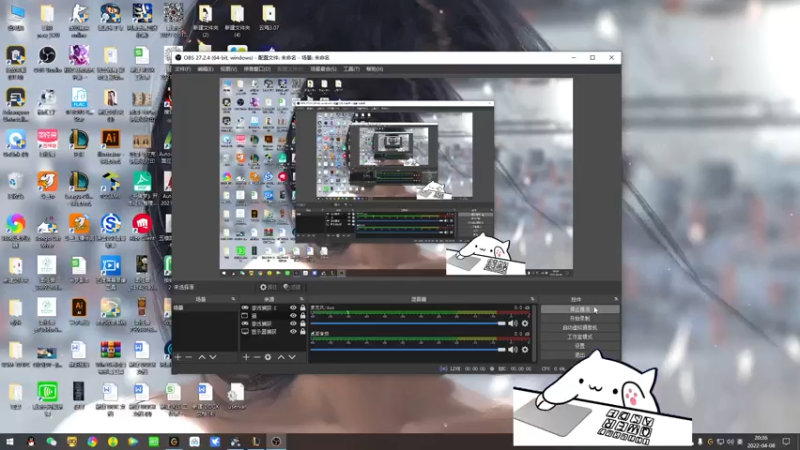800x450 pixels.
Task: Hide the display capture source
Action: (293, 332)
